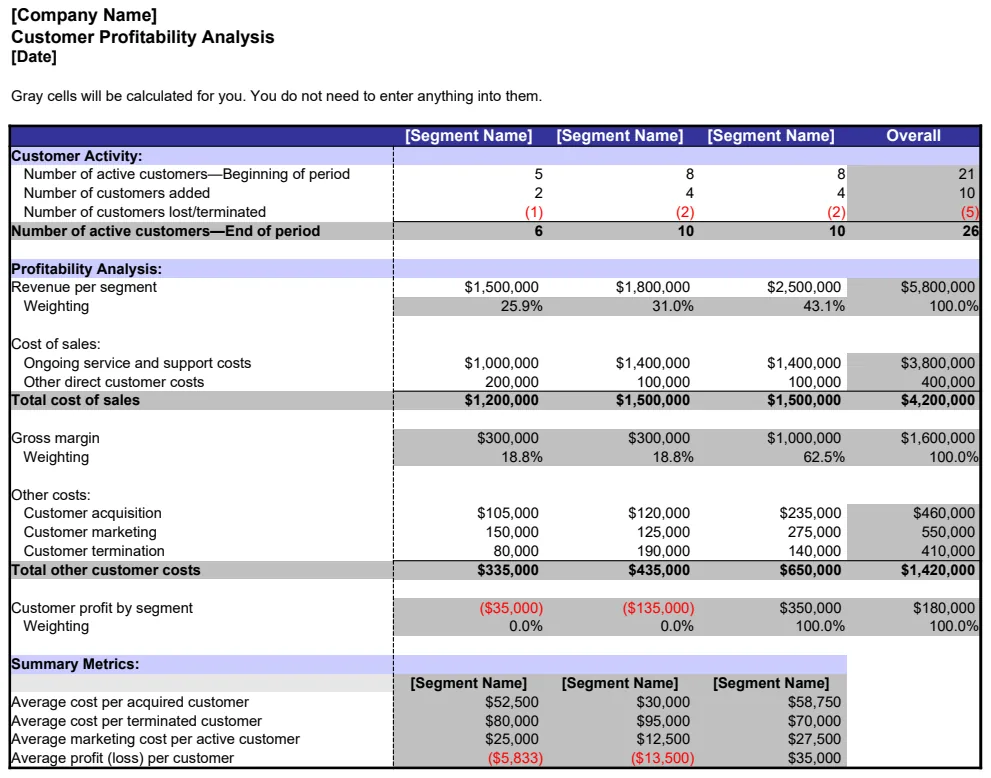Select the [Company Name] title text

[x=84, y=15]
